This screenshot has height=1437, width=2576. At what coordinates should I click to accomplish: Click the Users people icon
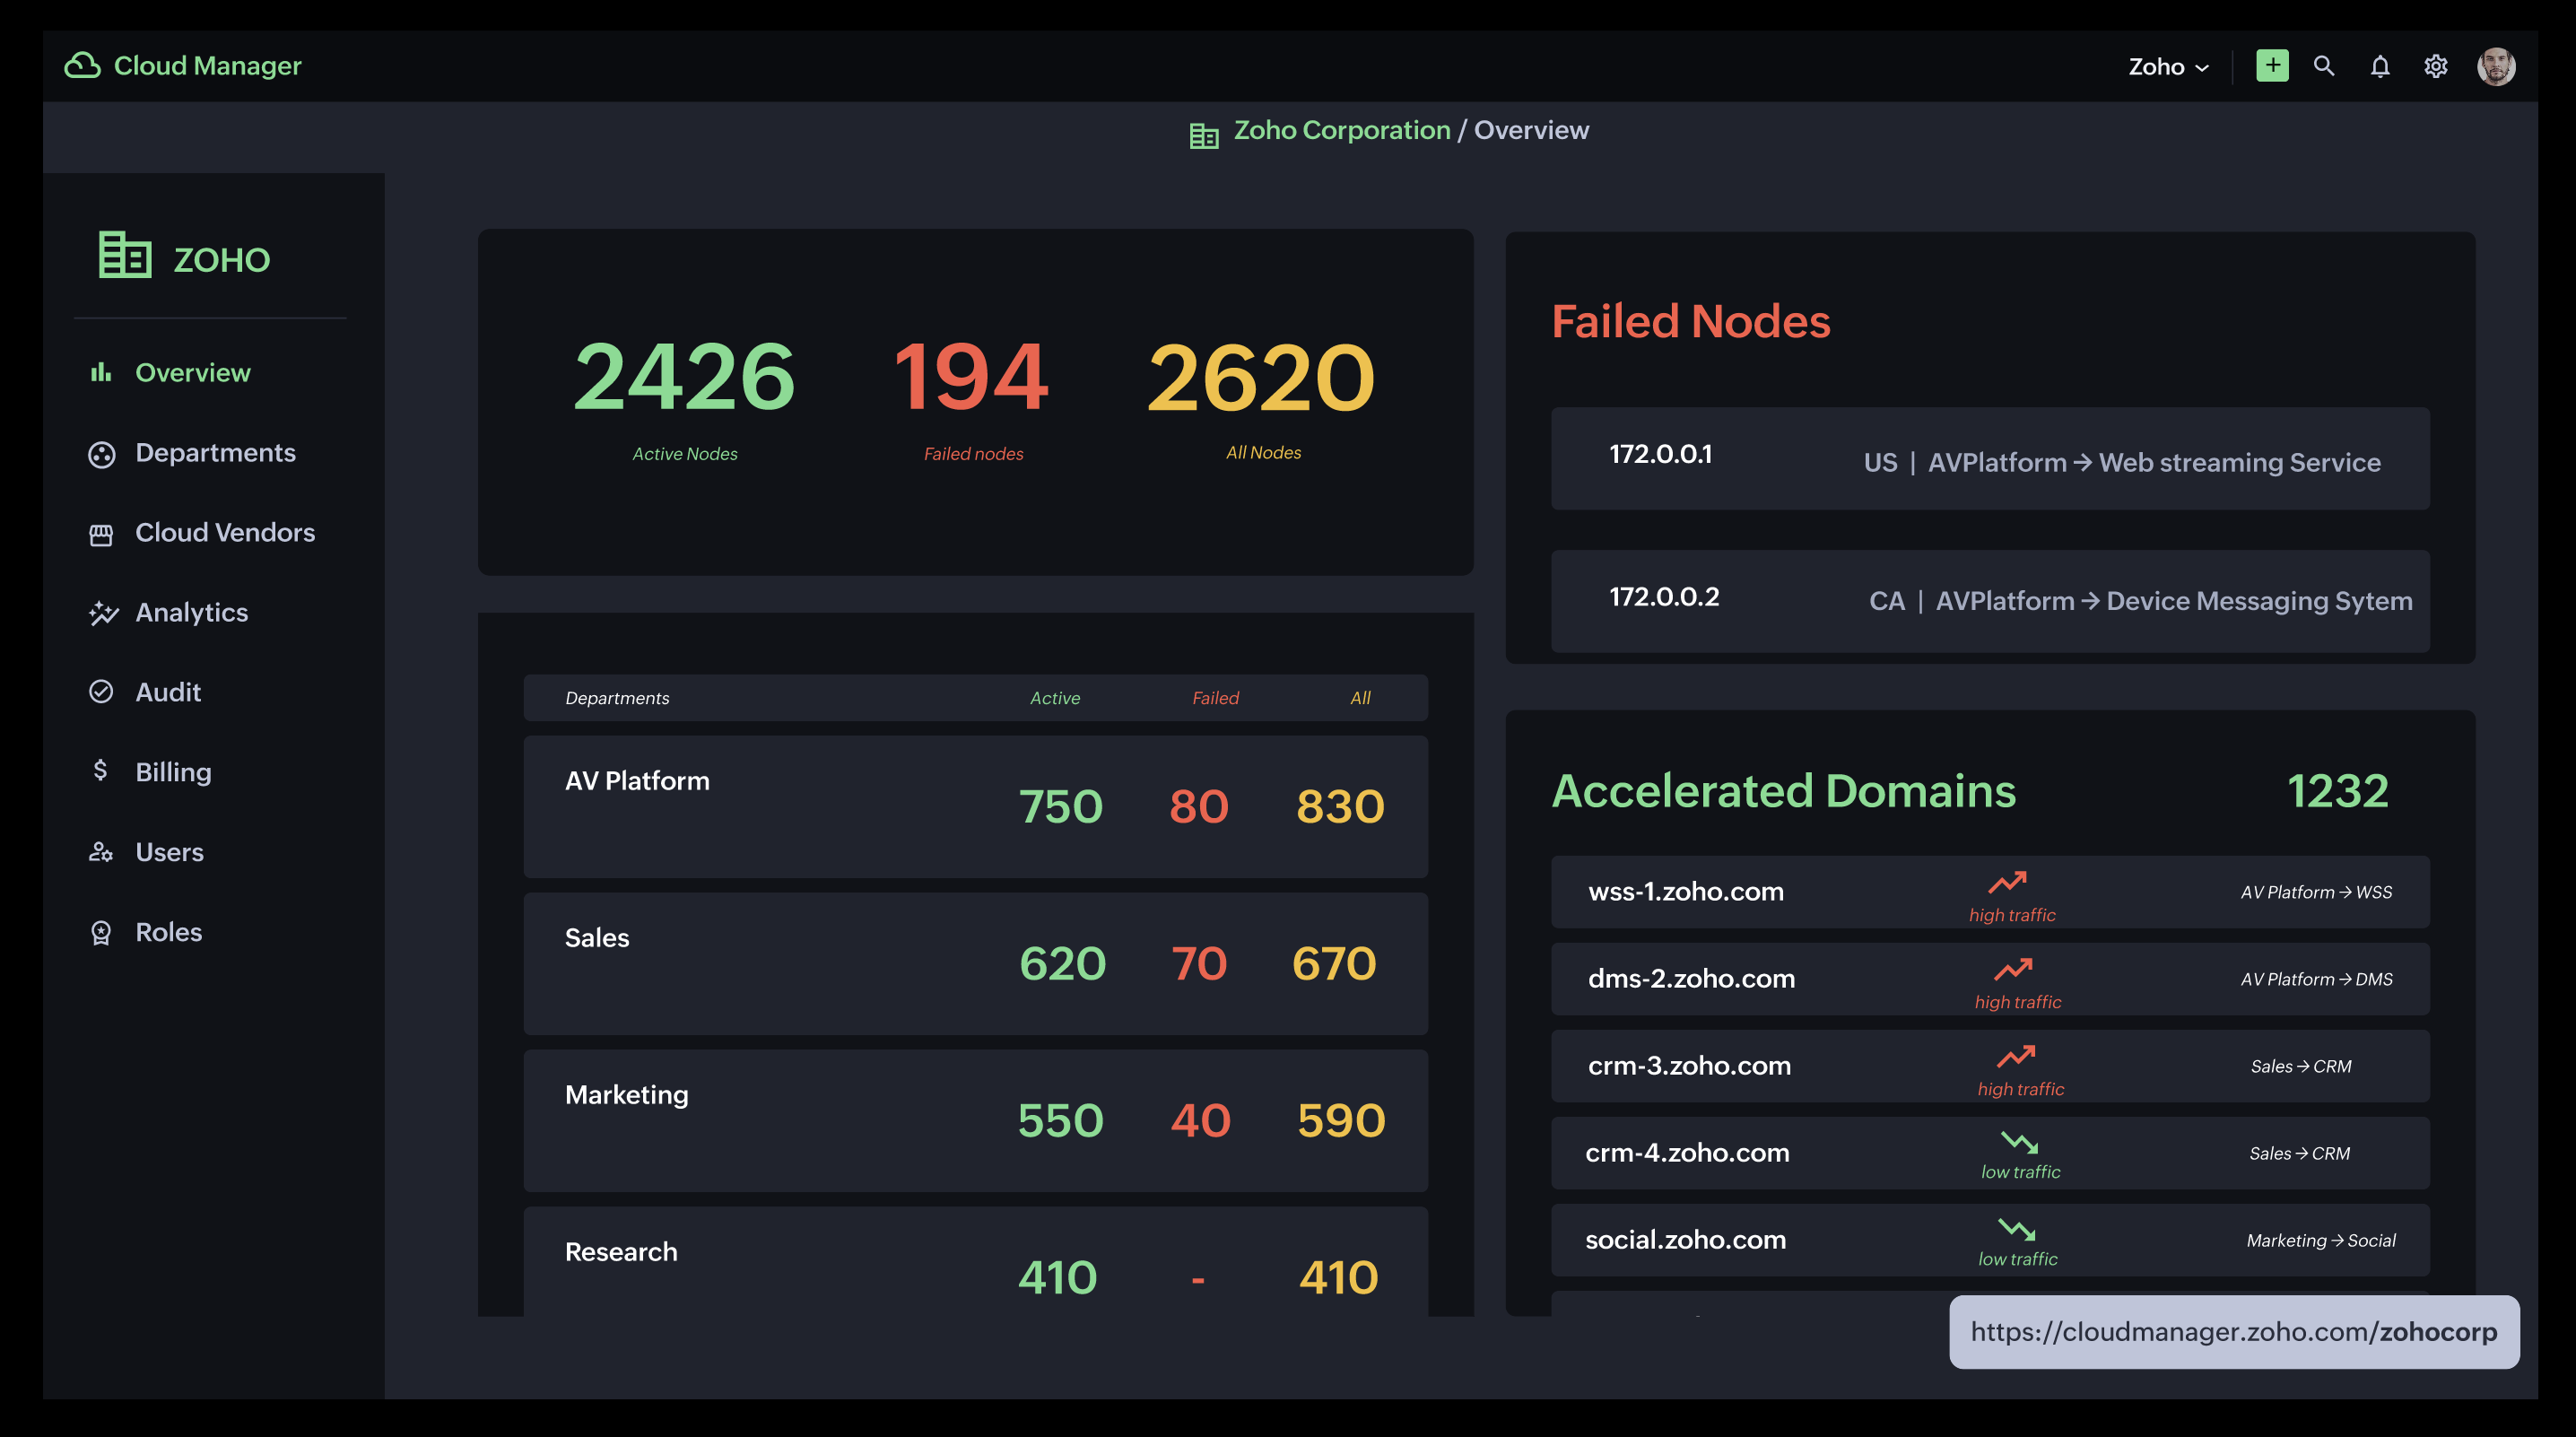point(101,852)
